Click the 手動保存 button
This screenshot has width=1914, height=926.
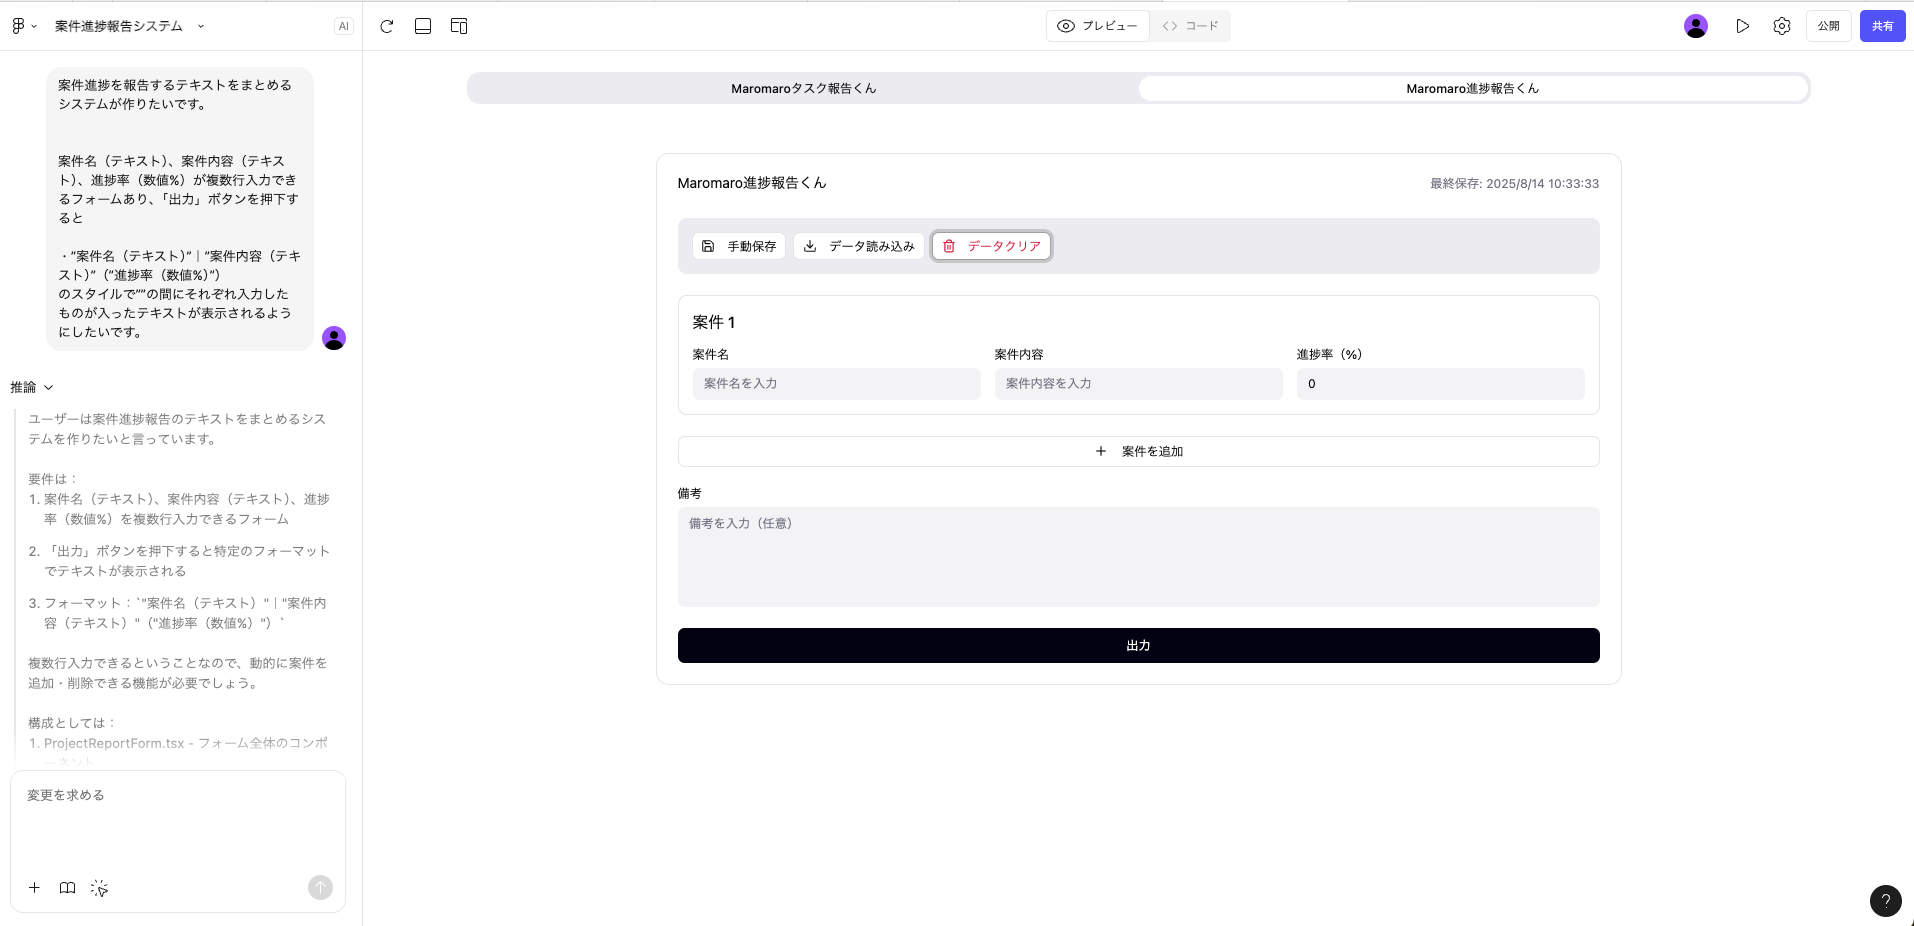pyautogui.click(x=739, y=246)
